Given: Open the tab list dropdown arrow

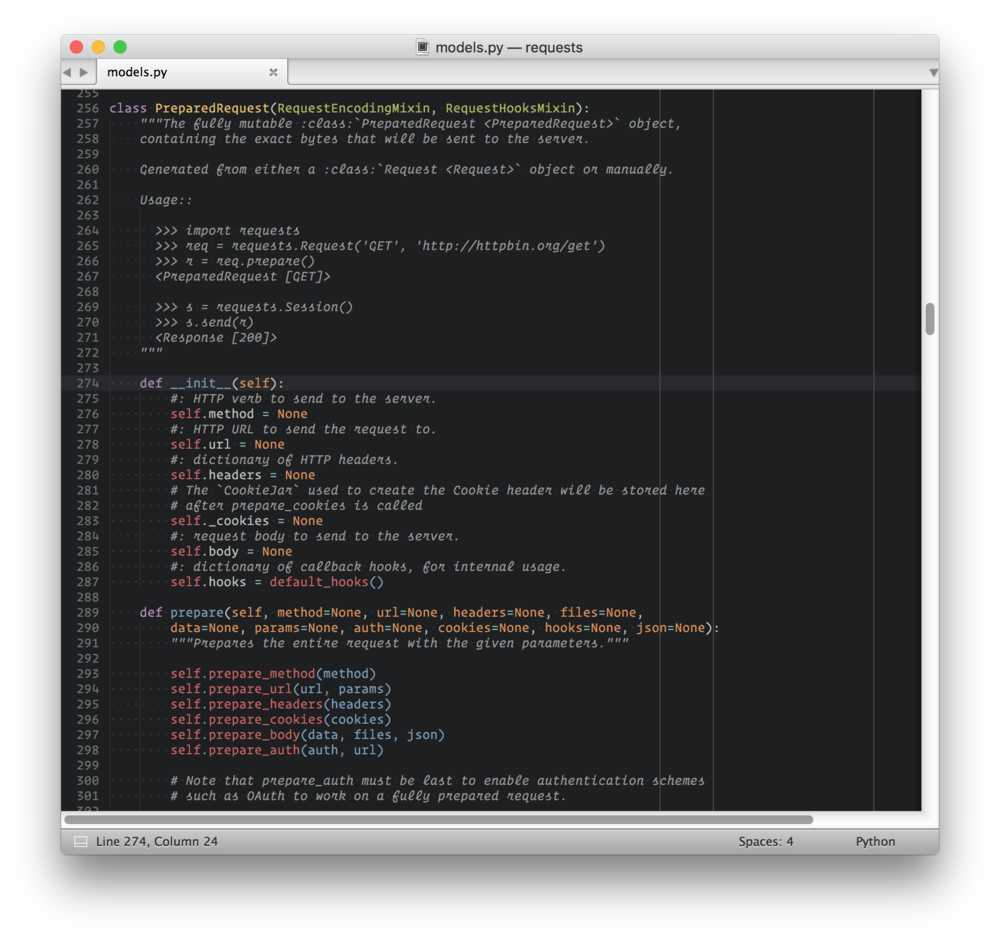Looking at the screenshot, I should [932, 73].
